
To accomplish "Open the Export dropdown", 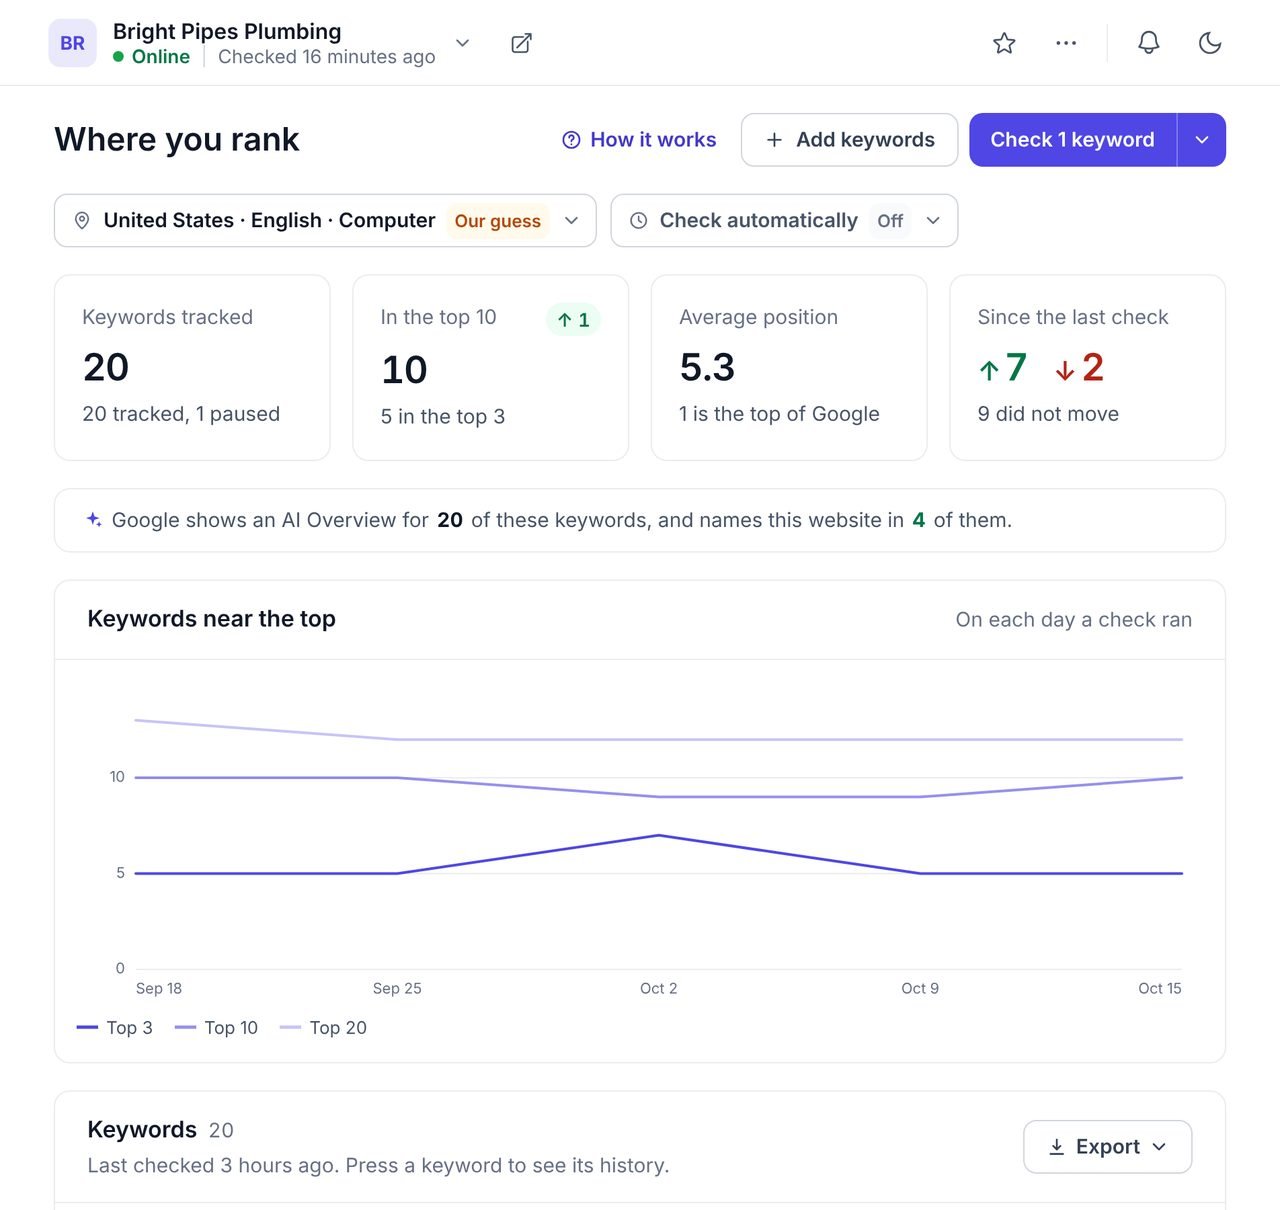I will click(1107, 1147).
